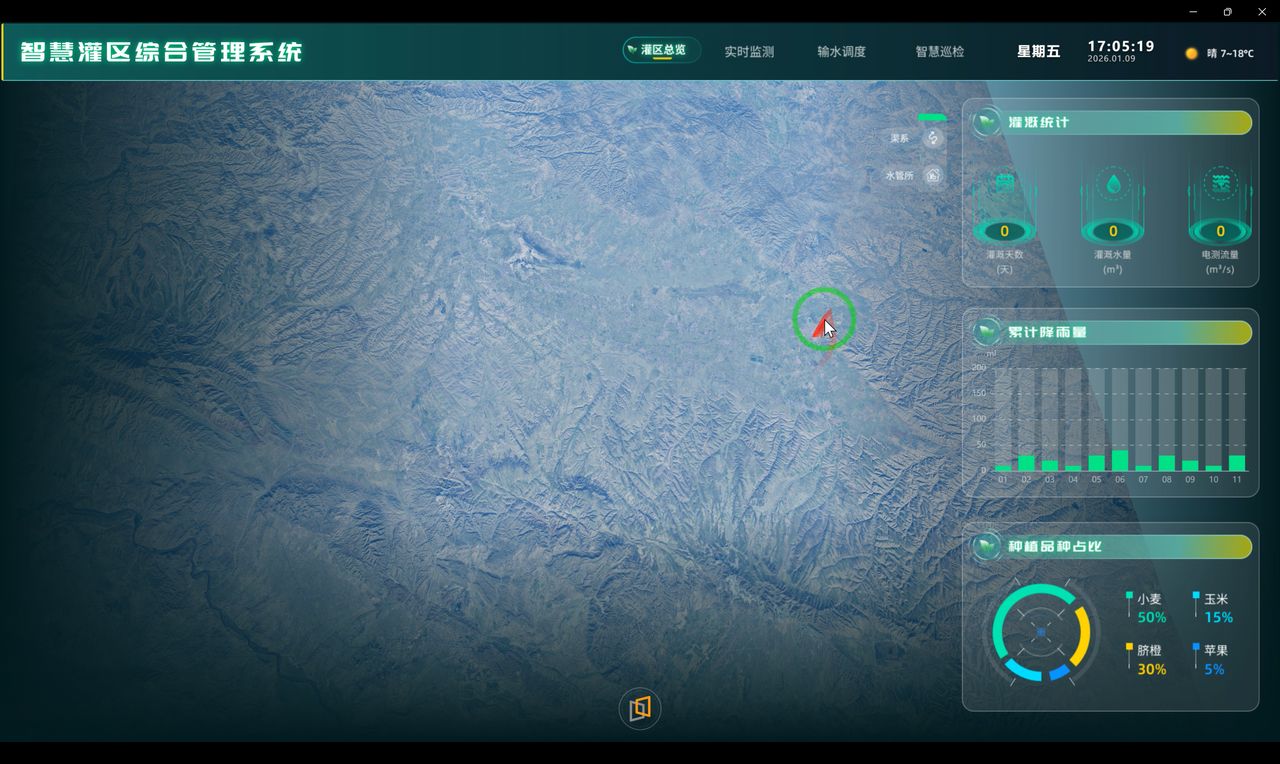Click the rainfall bar for month 02

(x=1026, y=463)
